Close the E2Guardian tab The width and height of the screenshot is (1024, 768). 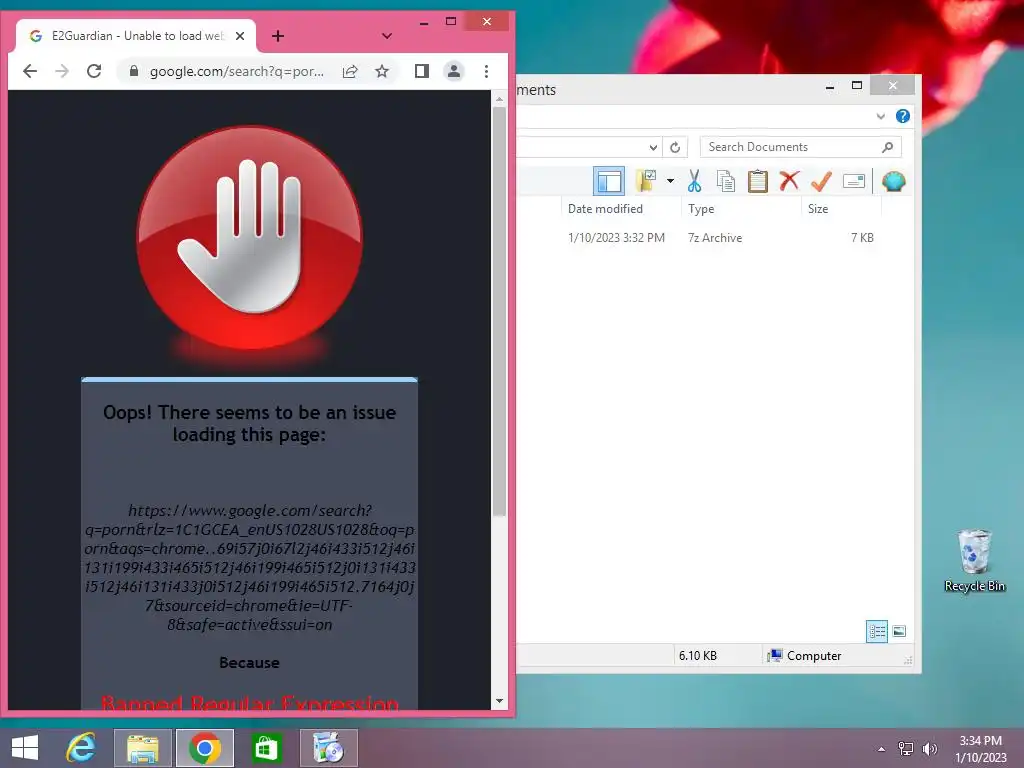pos(240,36)
